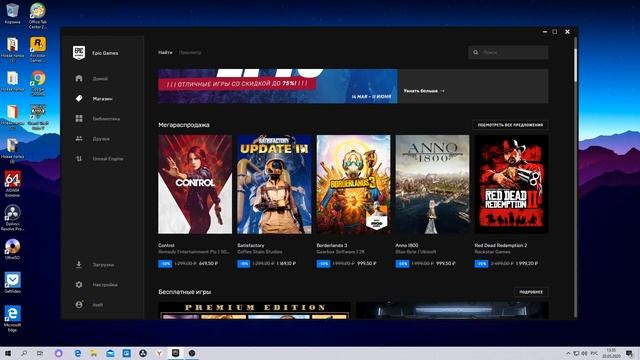Click the Подробнее button for free games
Image resolution: width=640 pixels, height=360 pixels.
(531, 292)
